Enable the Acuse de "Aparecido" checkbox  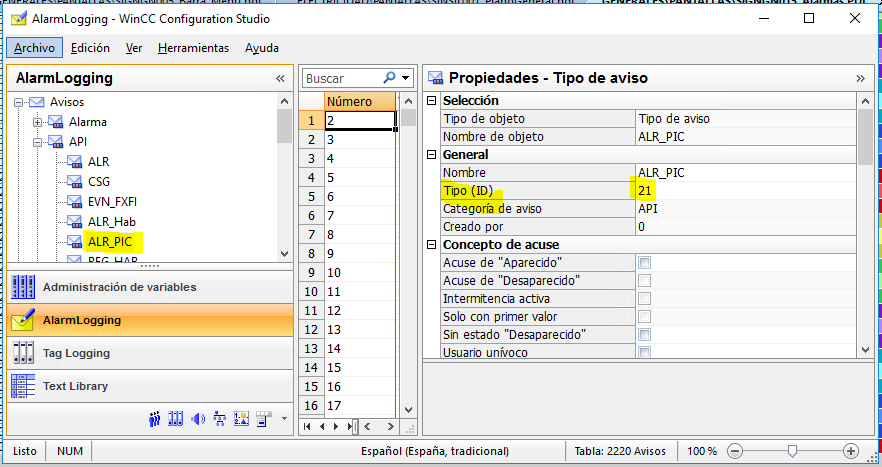[x=645, y=263]
